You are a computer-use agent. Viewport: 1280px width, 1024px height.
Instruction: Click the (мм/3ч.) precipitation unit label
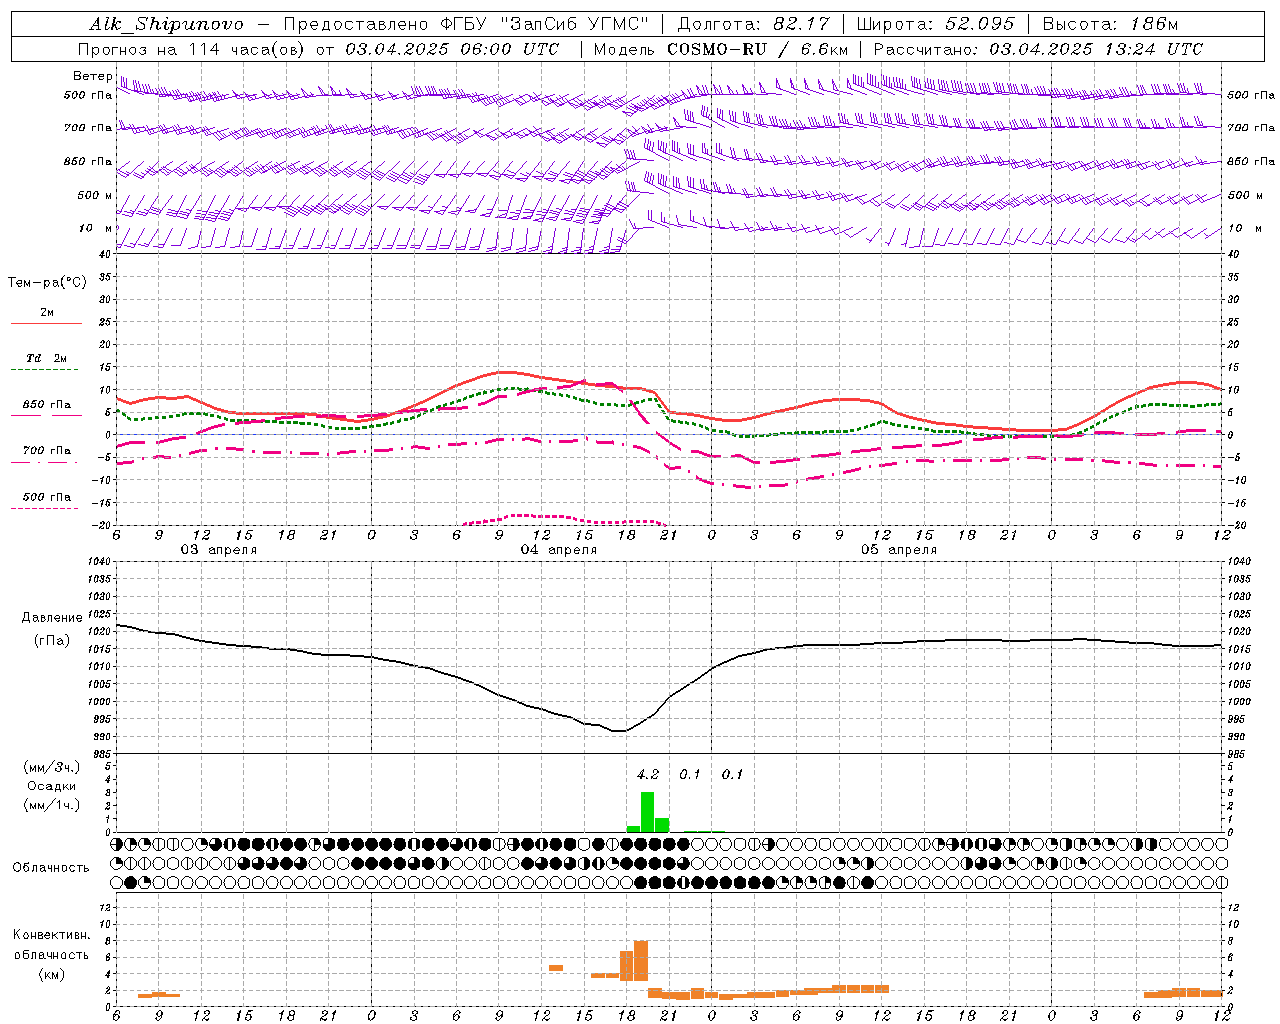click(x=52, y=767)
